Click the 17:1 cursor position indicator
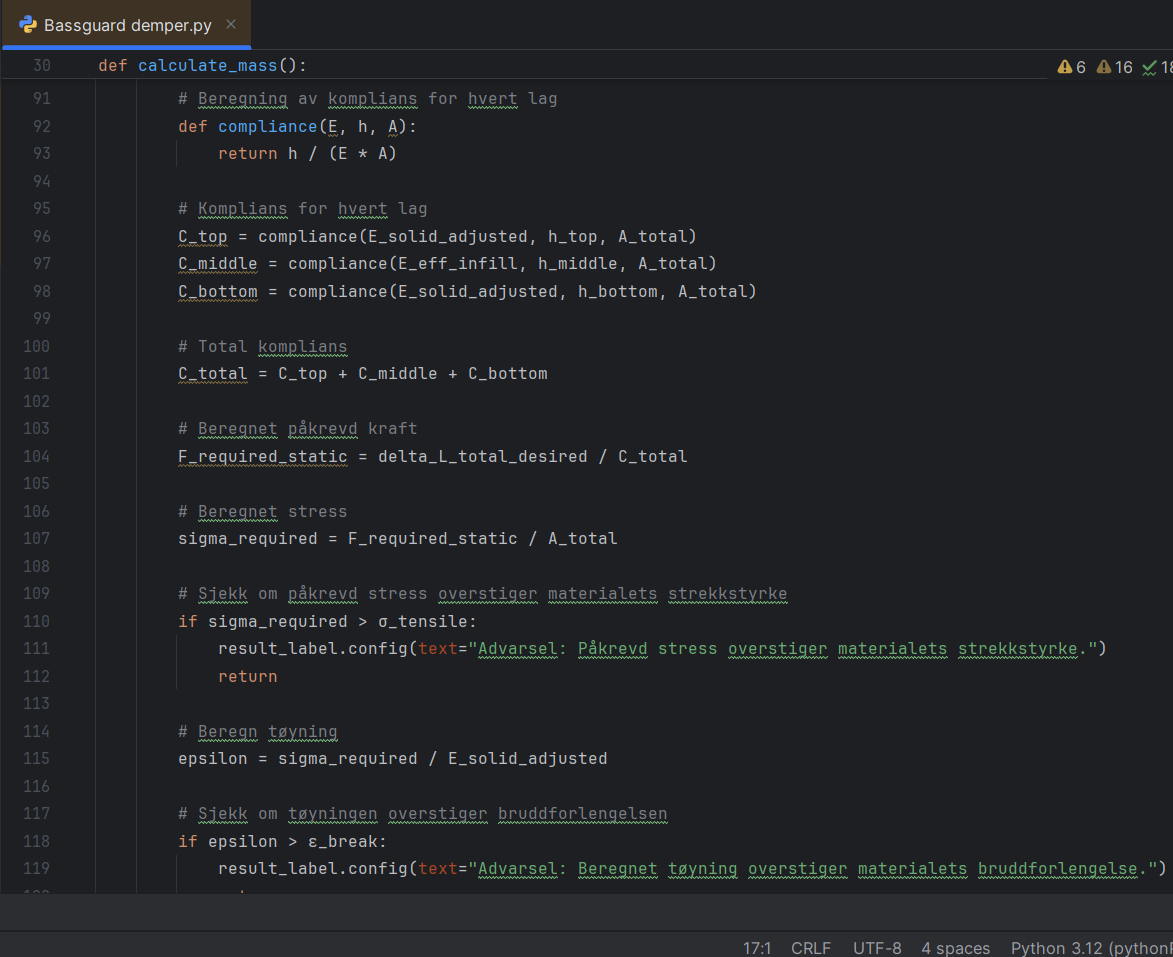The image size is (1173, 957). tap(757, 948)
